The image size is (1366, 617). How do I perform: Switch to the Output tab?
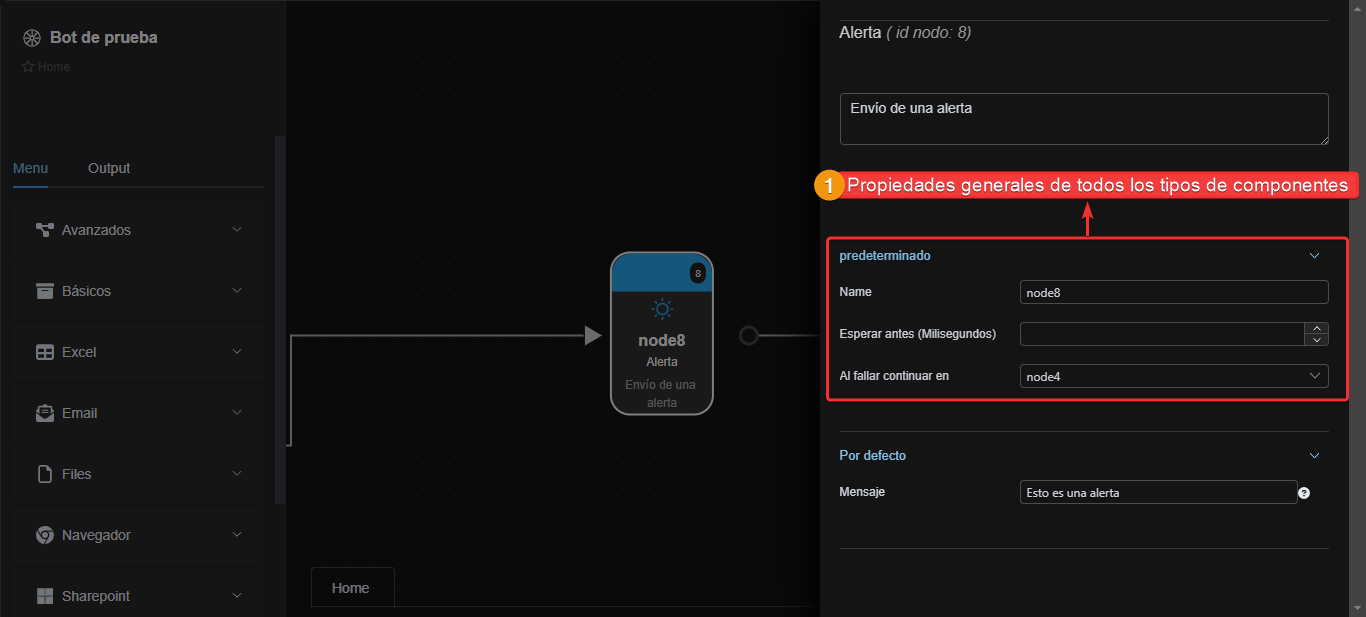point(109,168)
